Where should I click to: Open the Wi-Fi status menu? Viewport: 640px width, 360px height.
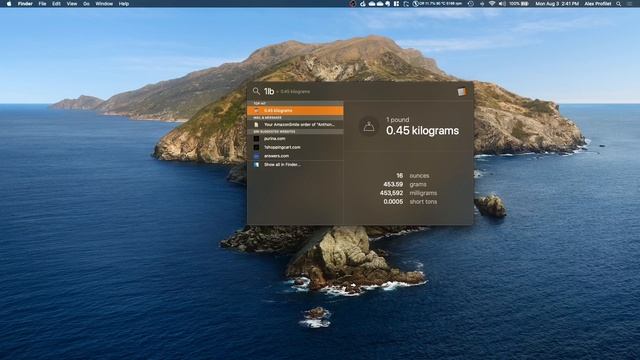[x=492, y=4]
